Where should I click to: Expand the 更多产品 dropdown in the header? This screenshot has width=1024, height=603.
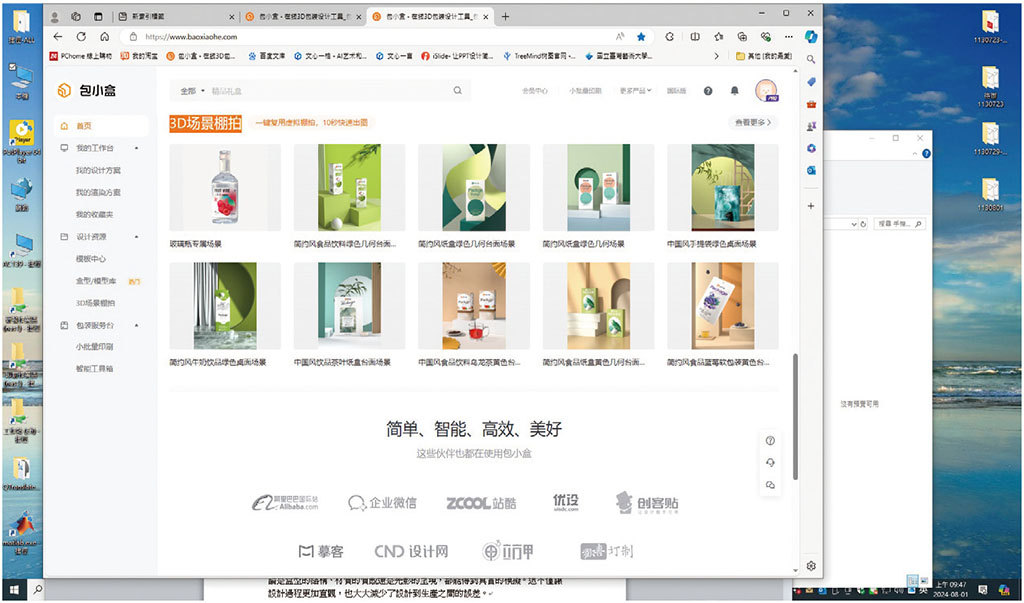(x=635, y=90)
